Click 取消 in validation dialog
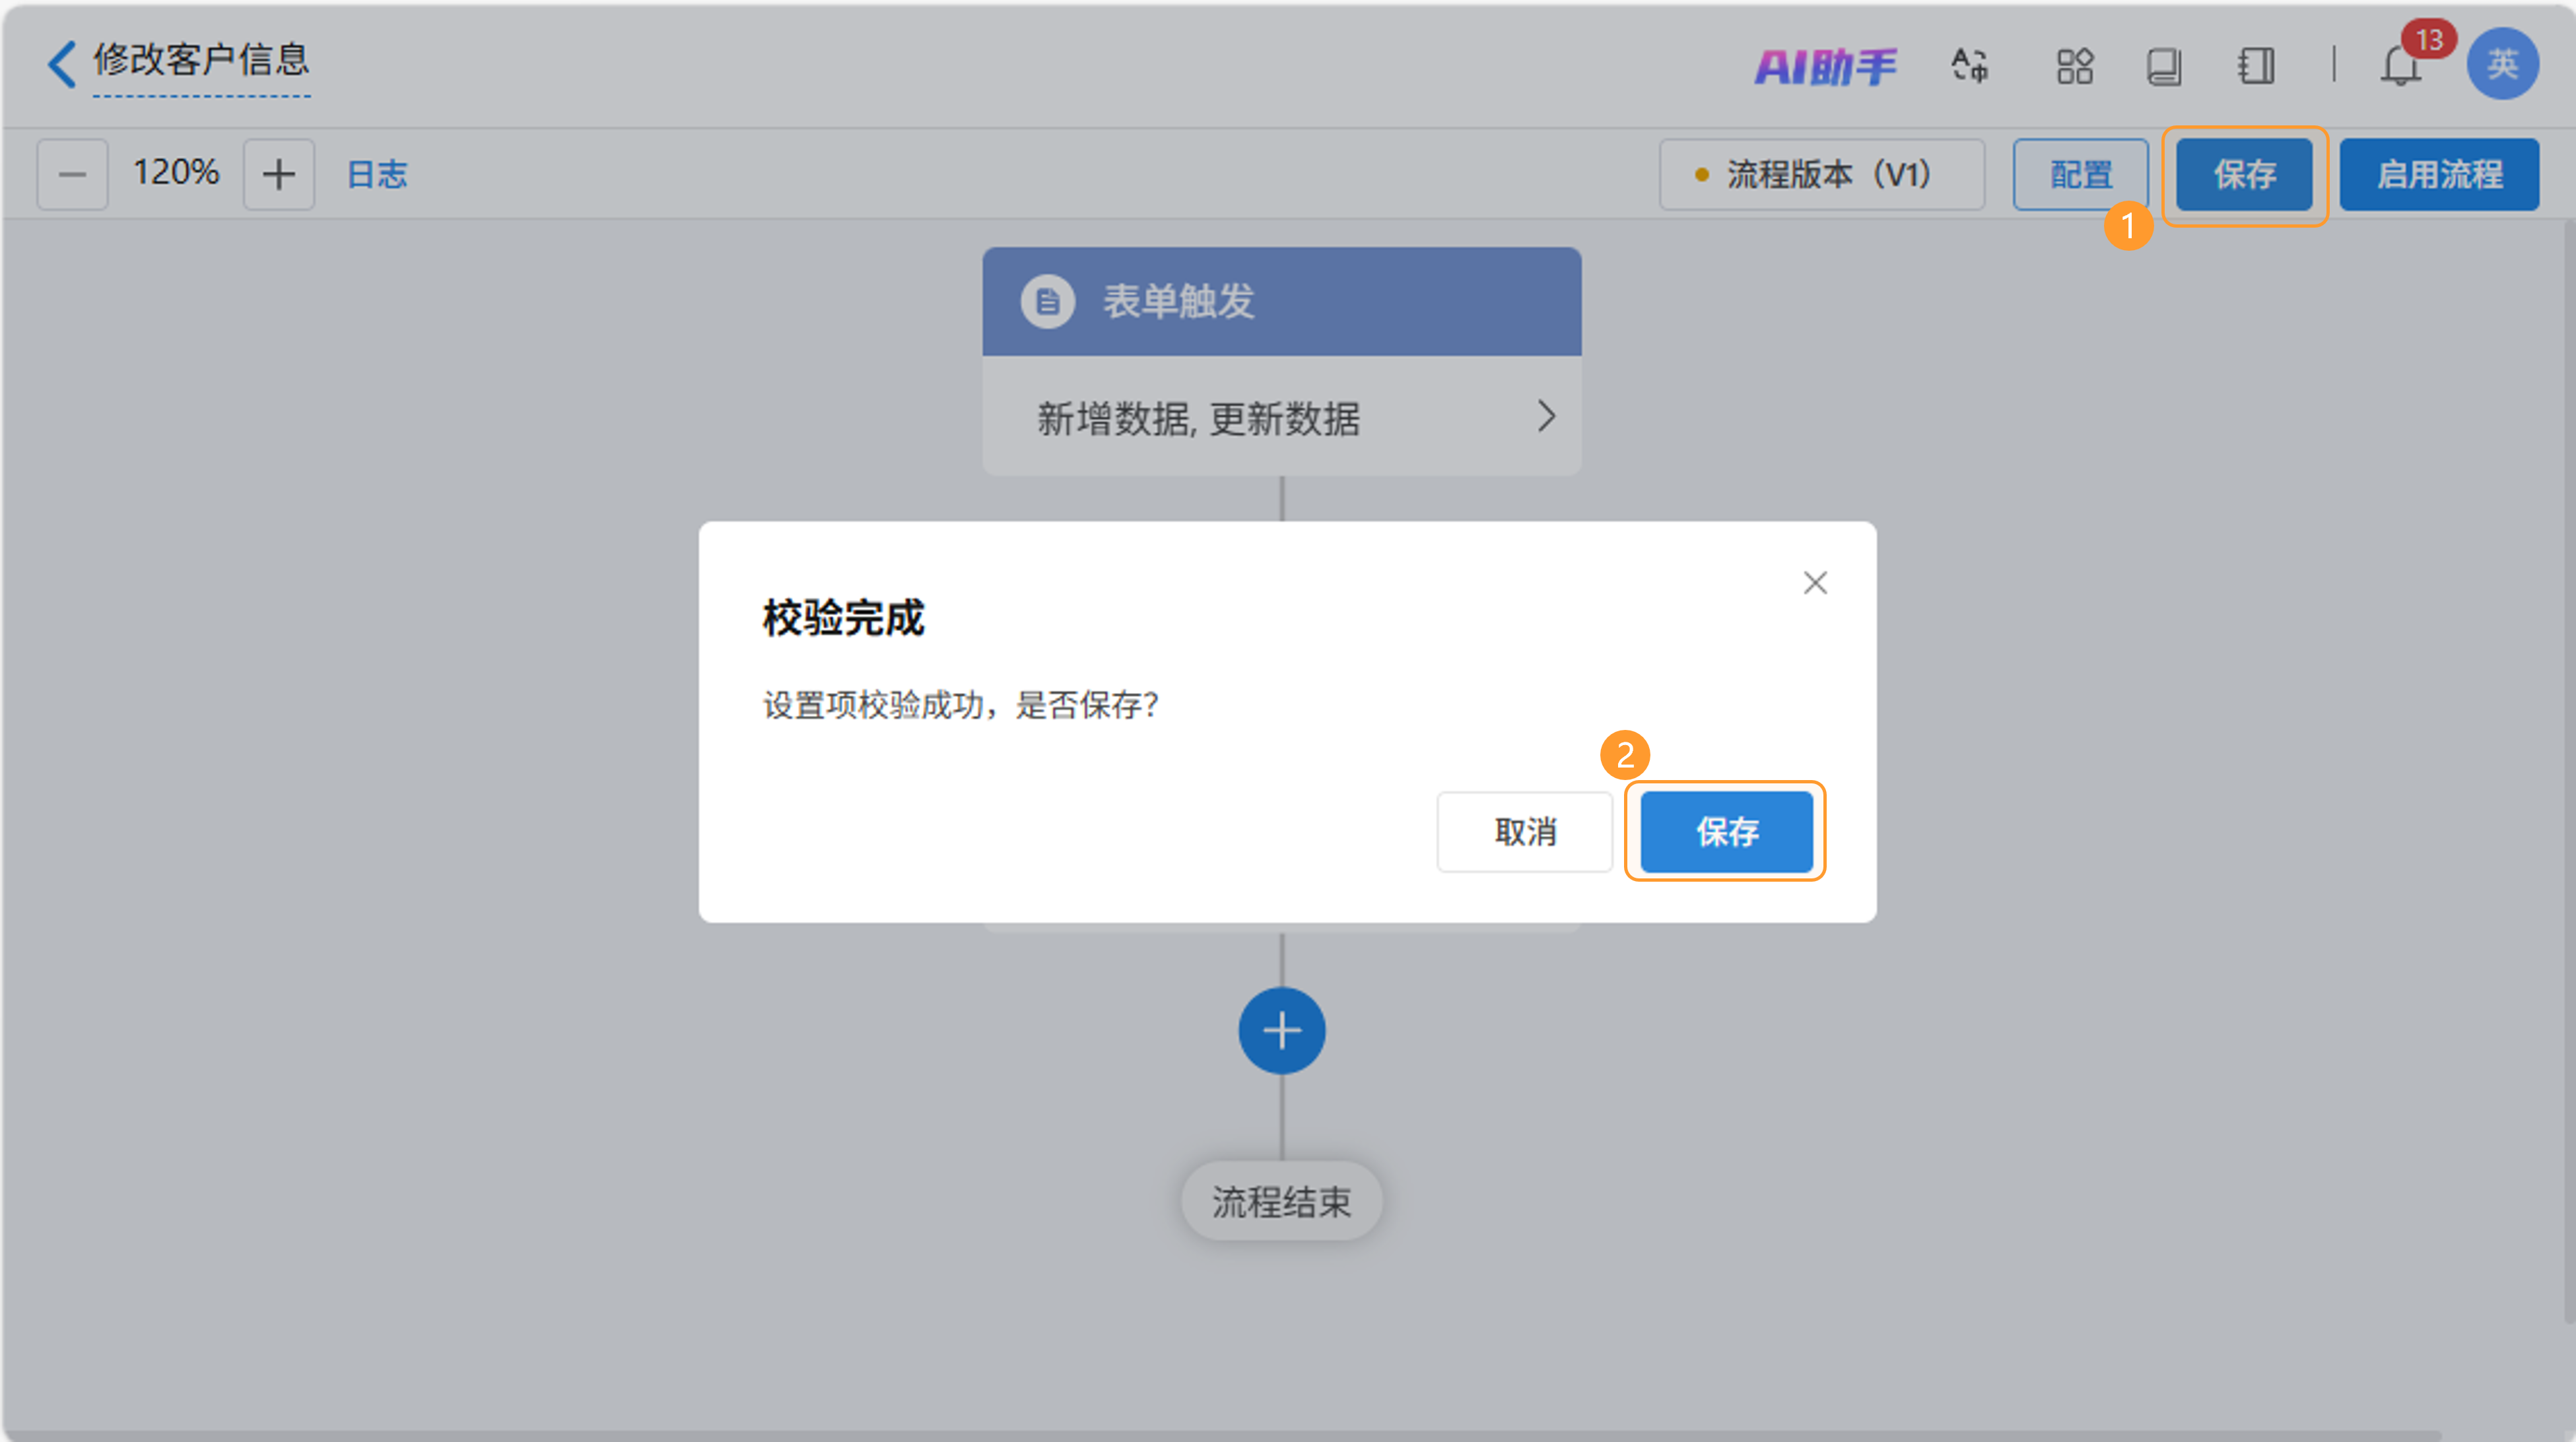Screen dimensions: 2576x1442 1524,831
